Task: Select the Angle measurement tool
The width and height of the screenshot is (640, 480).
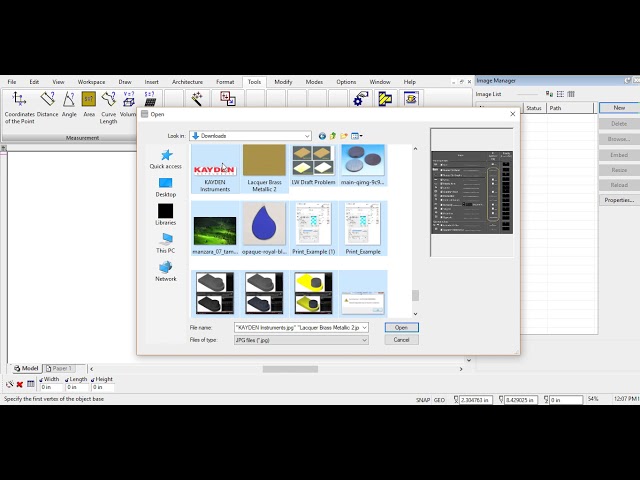Action: click(x=69, y=105)
